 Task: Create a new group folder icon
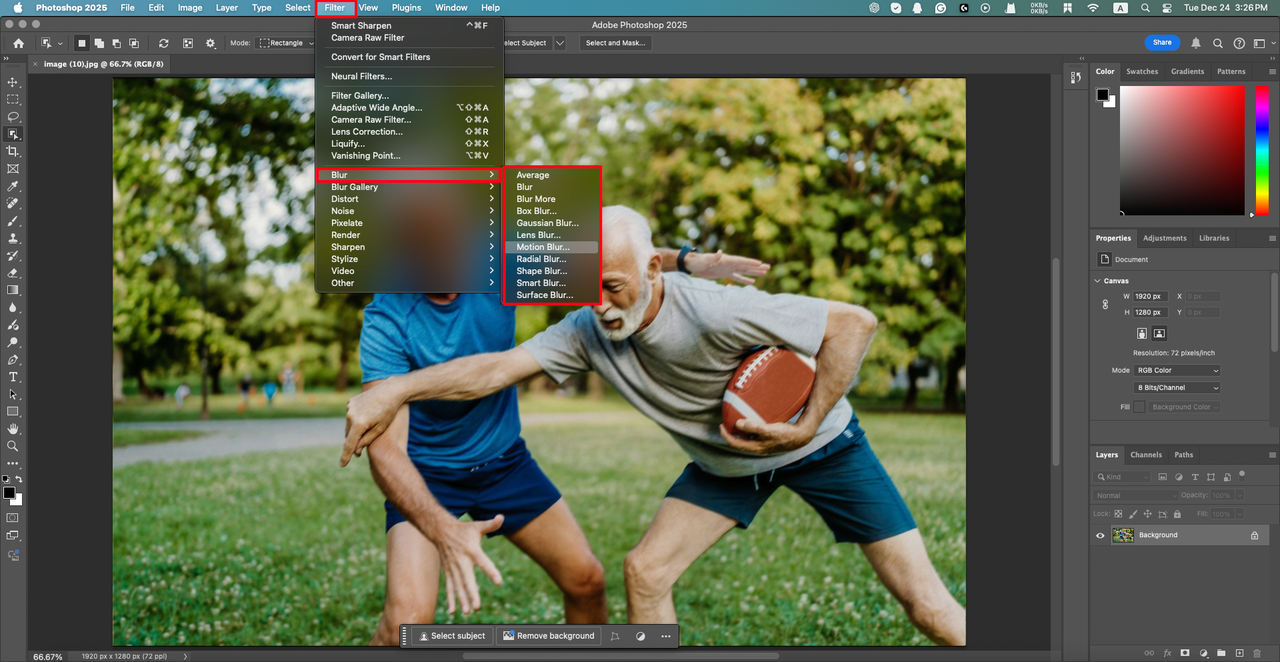coord(1219,652)
